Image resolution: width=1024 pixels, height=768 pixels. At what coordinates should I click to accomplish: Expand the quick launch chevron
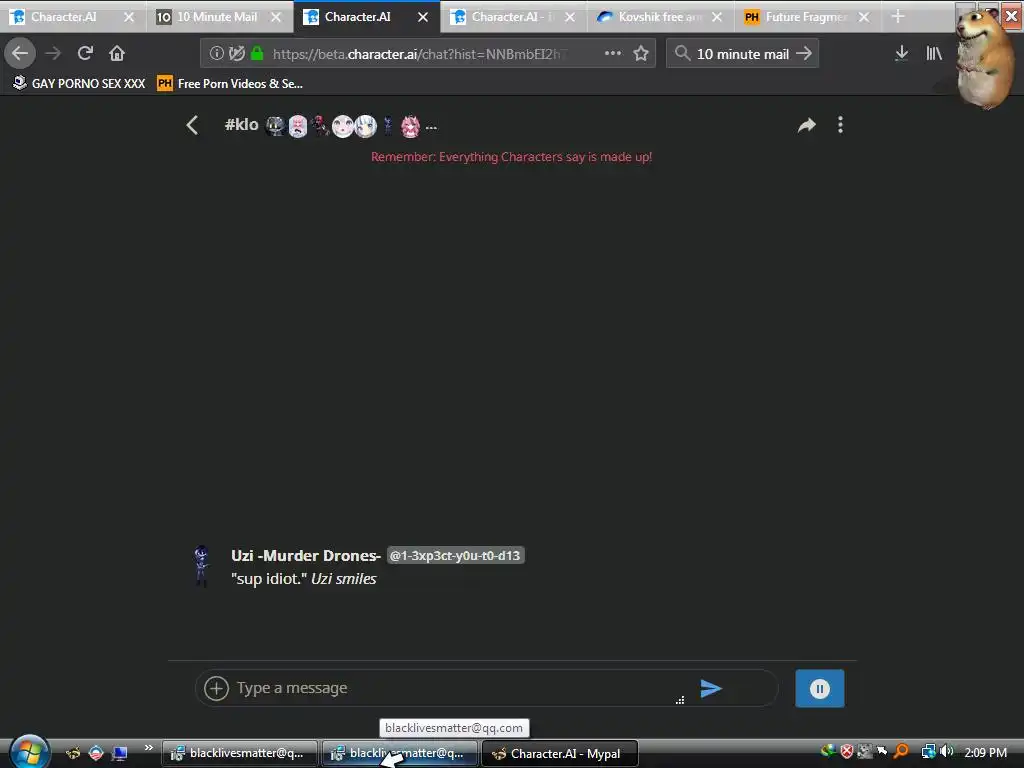[x=148, y=748]
